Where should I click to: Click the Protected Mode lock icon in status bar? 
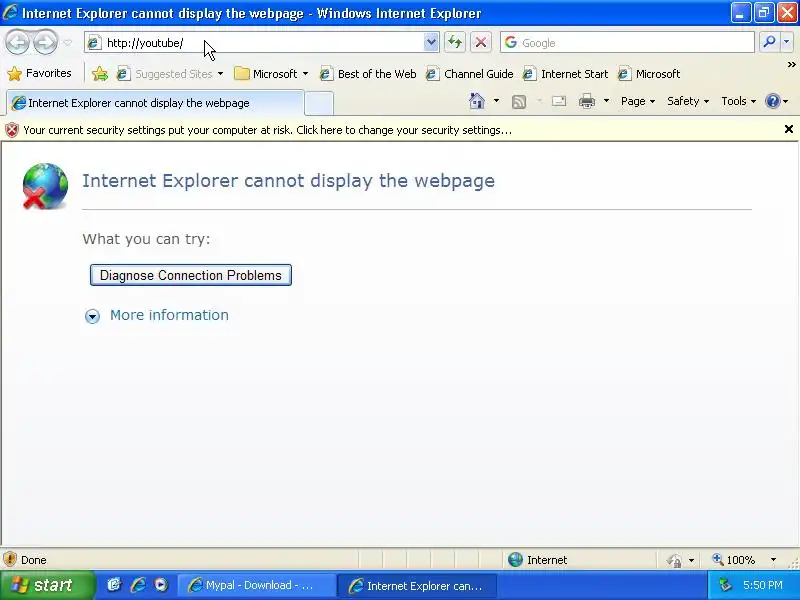(674, 560)
